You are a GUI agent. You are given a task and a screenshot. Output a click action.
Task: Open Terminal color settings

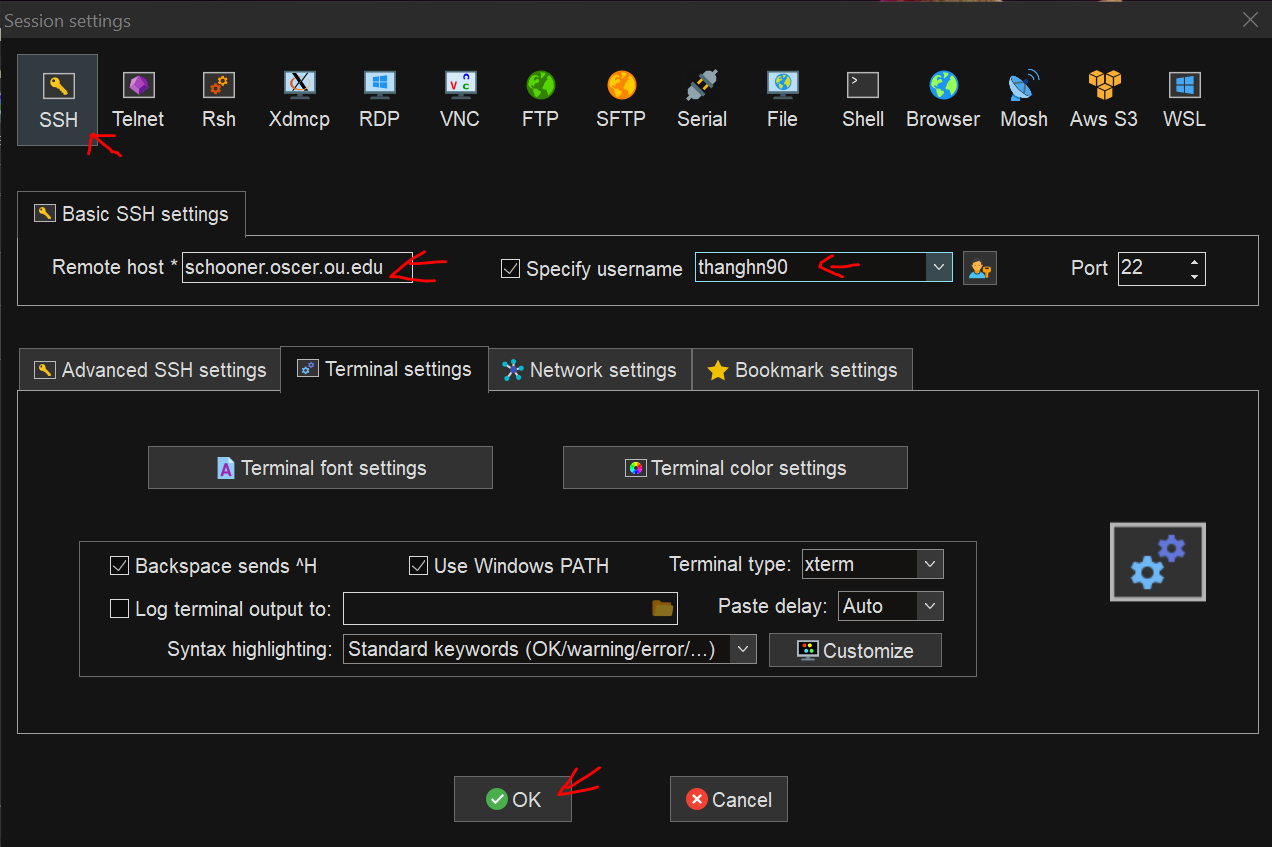tap(734, 467)
